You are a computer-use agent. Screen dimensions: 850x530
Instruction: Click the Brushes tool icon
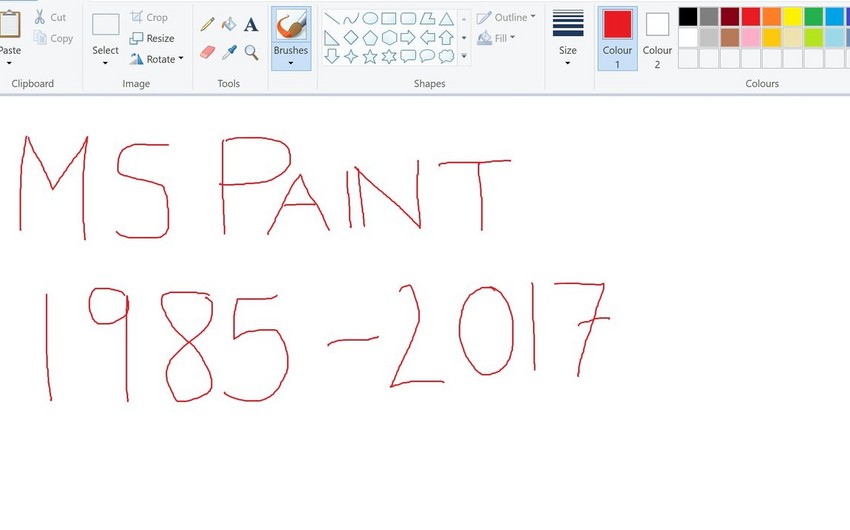[291, 25]
